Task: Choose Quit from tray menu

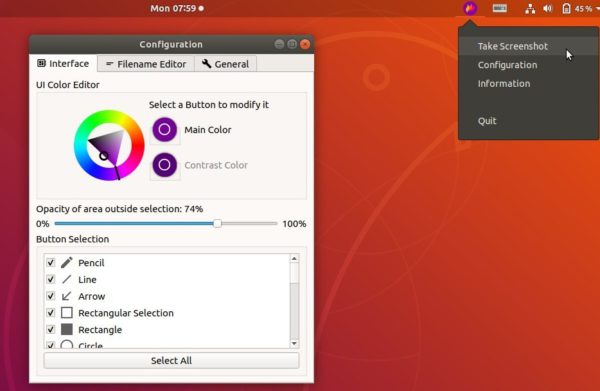Action: pos(528,121)
